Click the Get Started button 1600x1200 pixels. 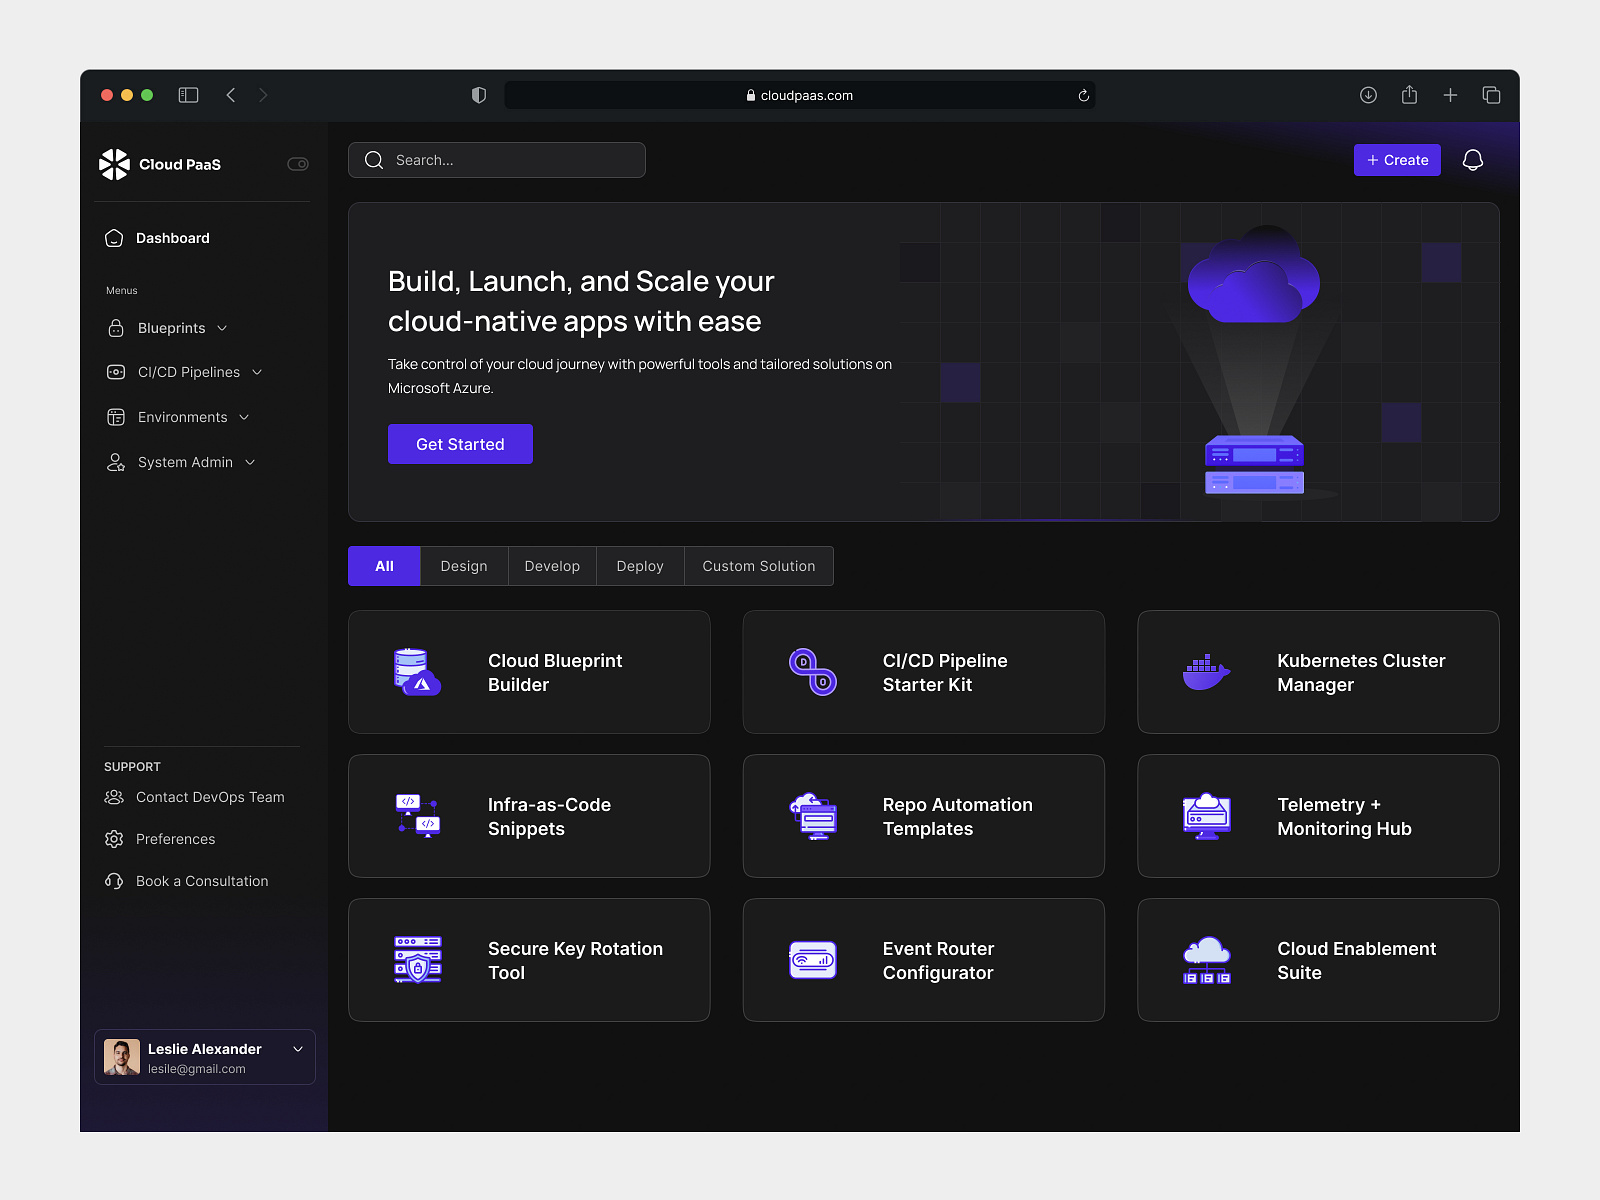(460, 444)
